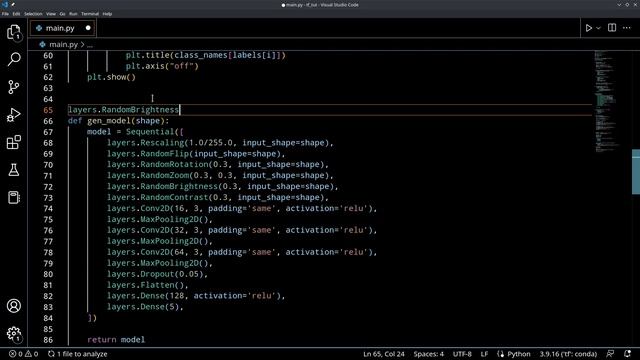Split the editor right
Image resolution: width=640 pixels, height=360 pixels.
click(612, 28)
